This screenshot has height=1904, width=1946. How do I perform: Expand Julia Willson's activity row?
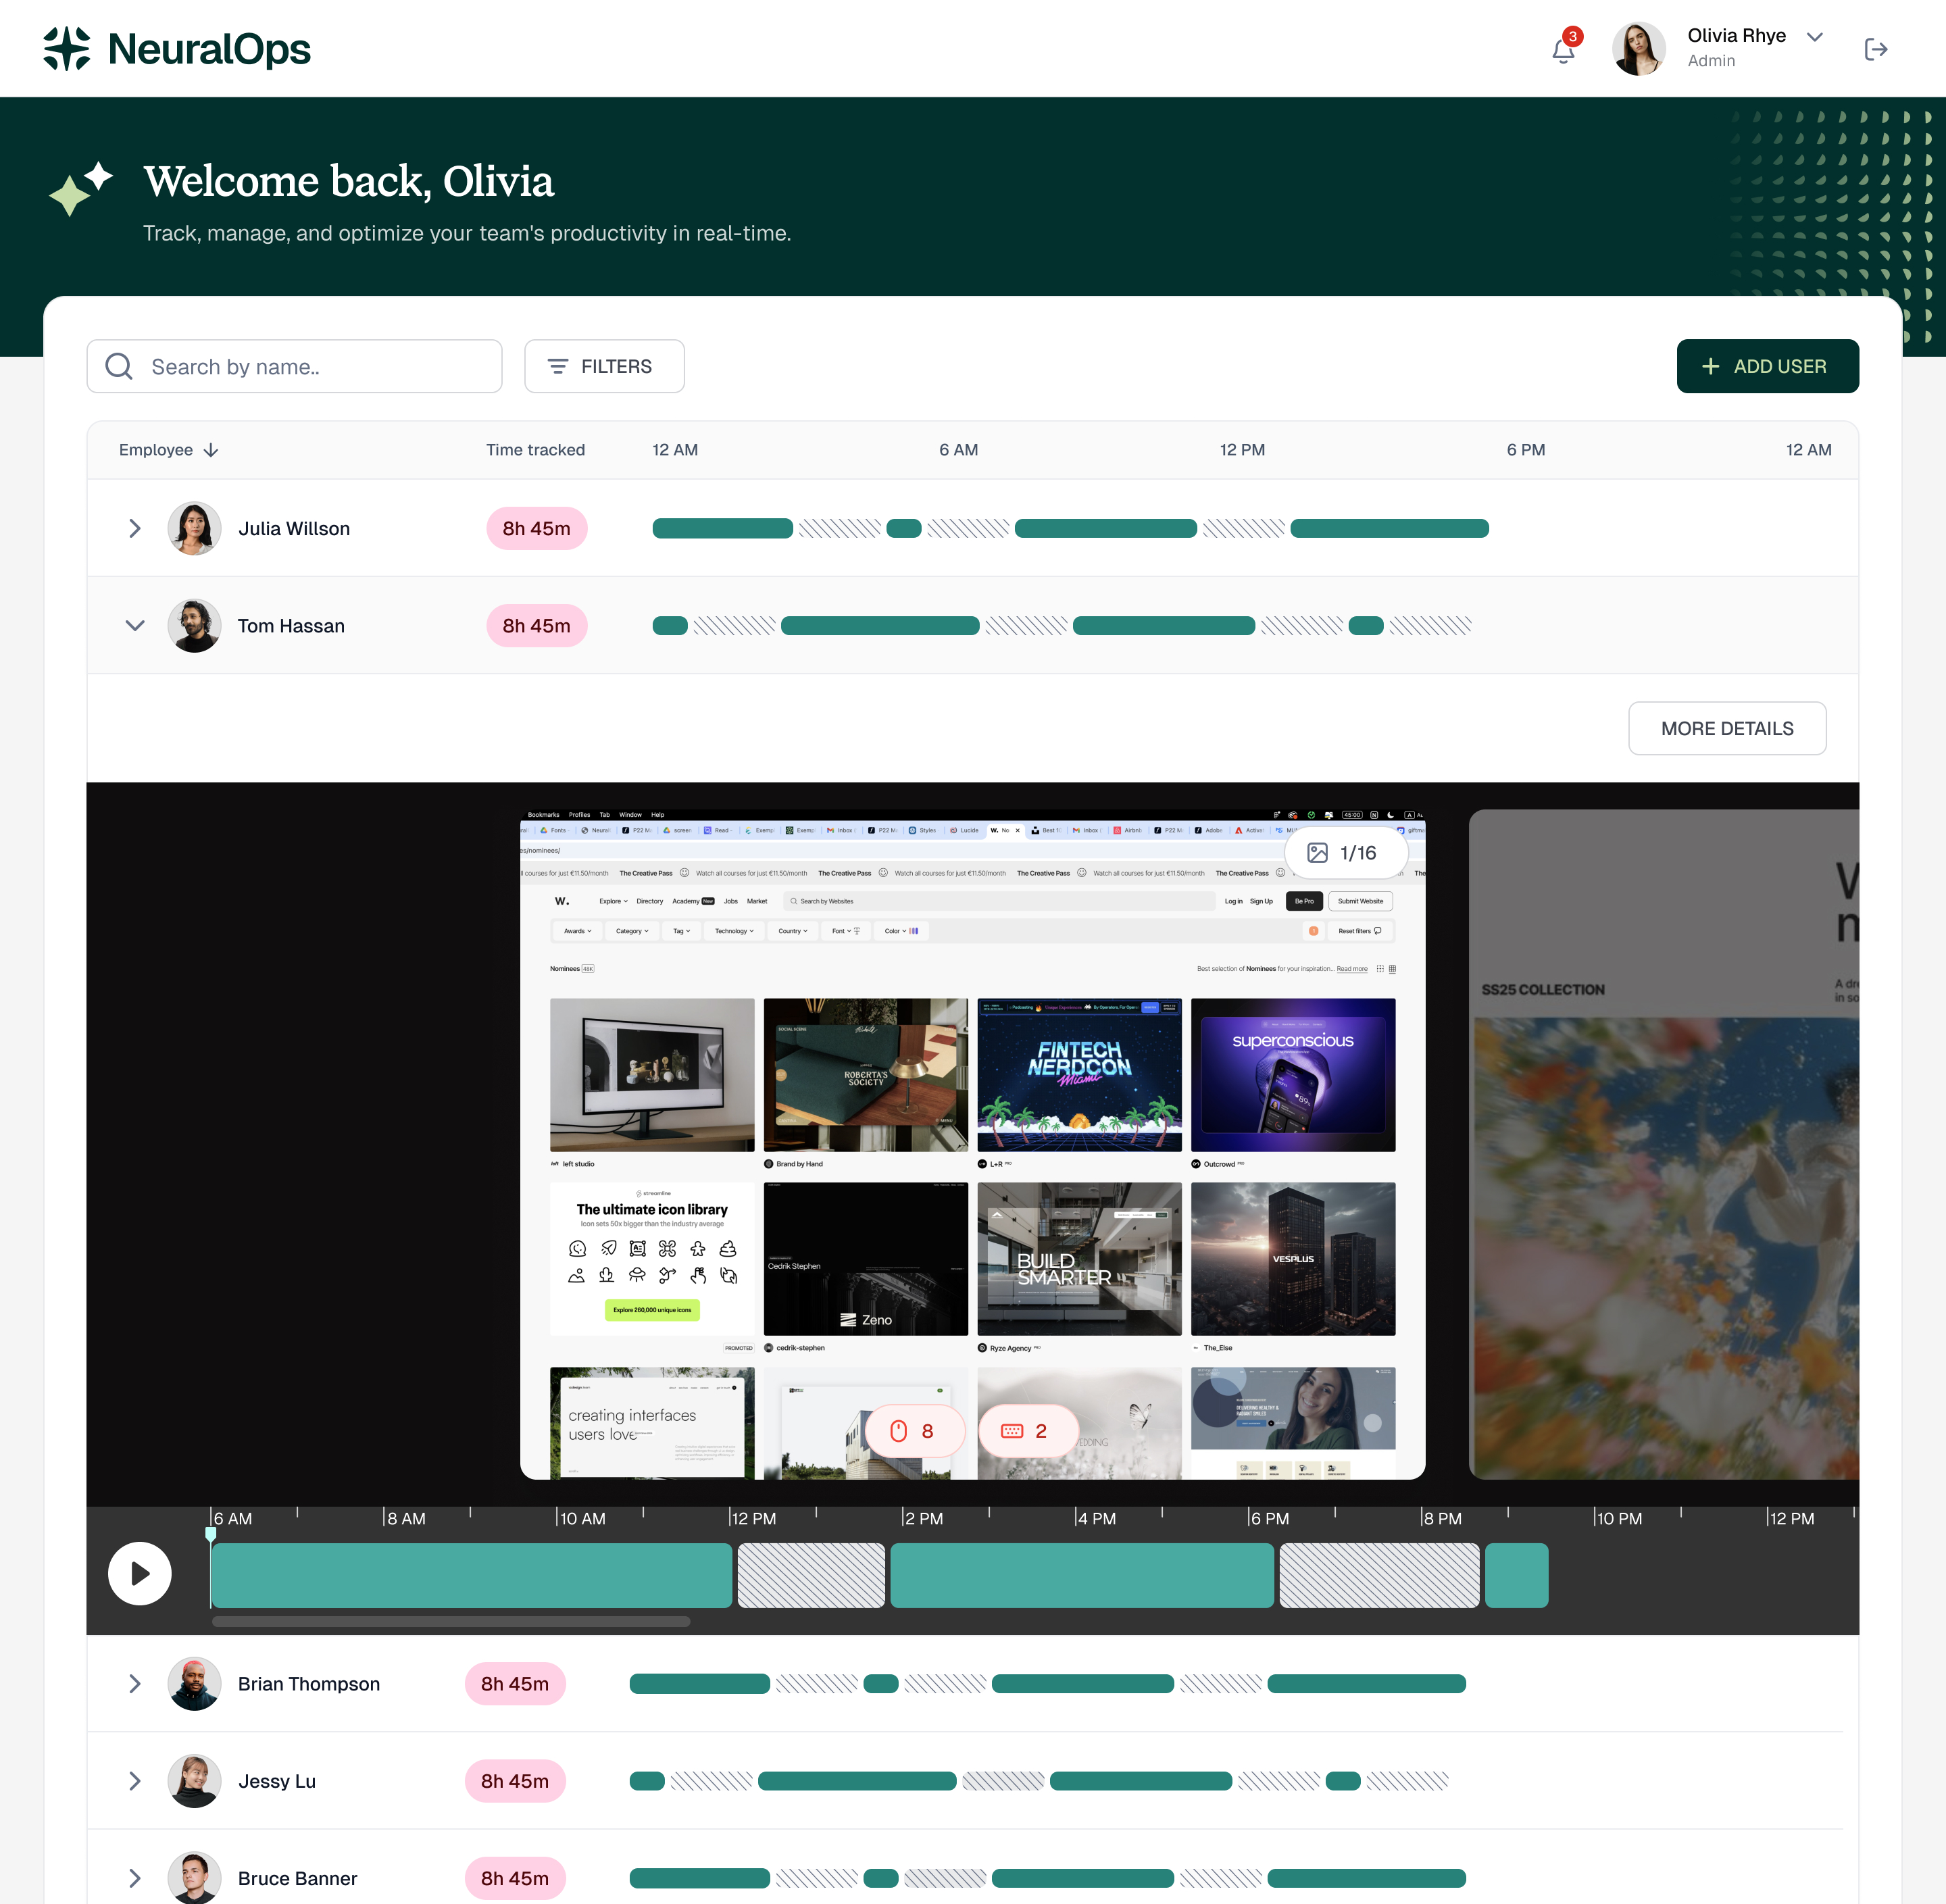[135, 528]
